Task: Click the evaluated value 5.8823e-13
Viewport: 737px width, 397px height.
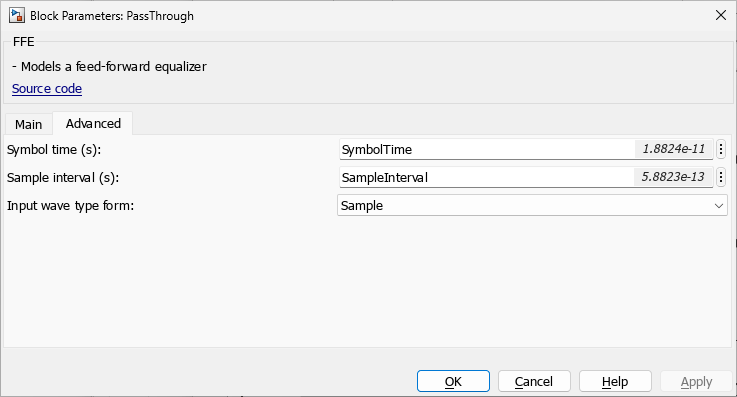Action: coord(673,177)
